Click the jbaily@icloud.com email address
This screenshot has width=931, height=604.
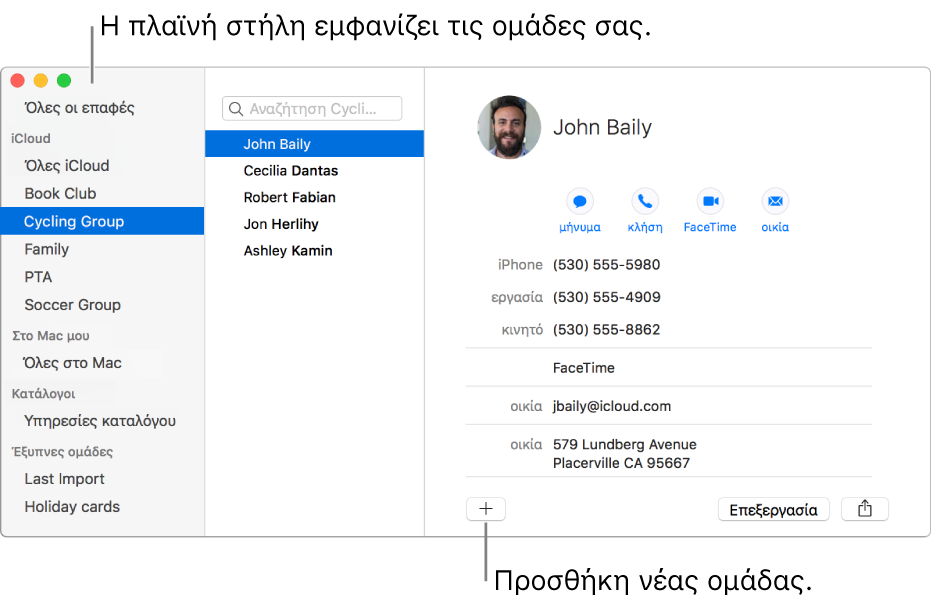[612, 407]
